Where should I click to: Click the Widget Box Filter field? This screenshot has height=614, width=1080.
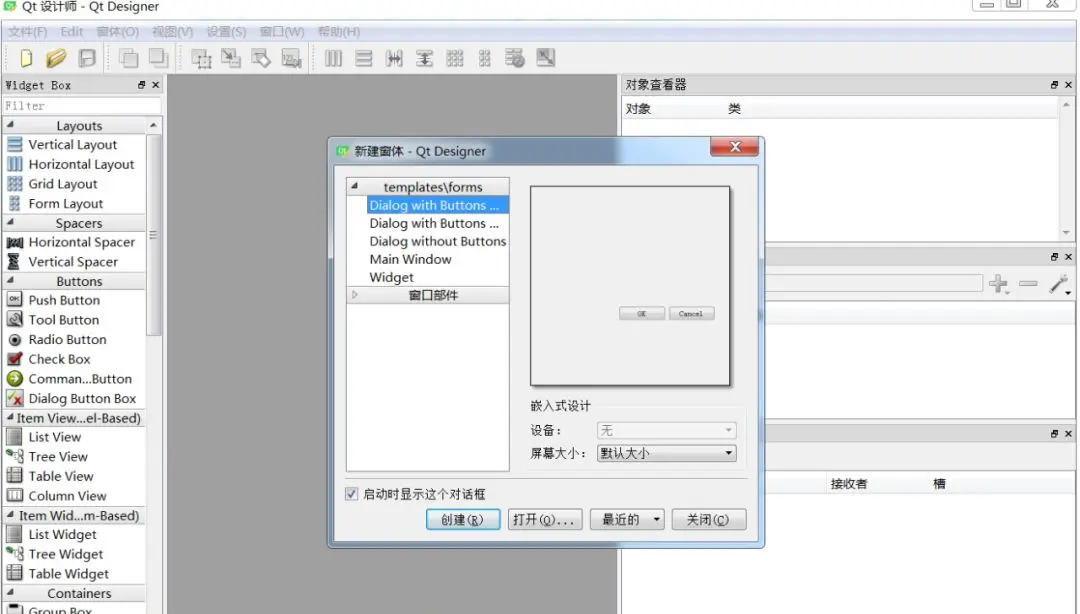81,105
